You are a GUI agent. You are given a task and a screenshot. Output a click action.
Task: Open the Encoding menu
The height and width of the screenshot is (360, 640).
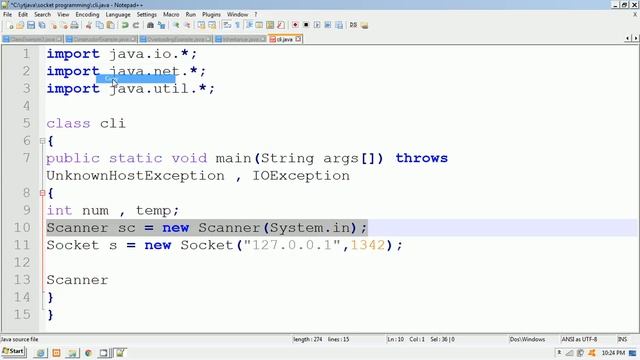87,14
